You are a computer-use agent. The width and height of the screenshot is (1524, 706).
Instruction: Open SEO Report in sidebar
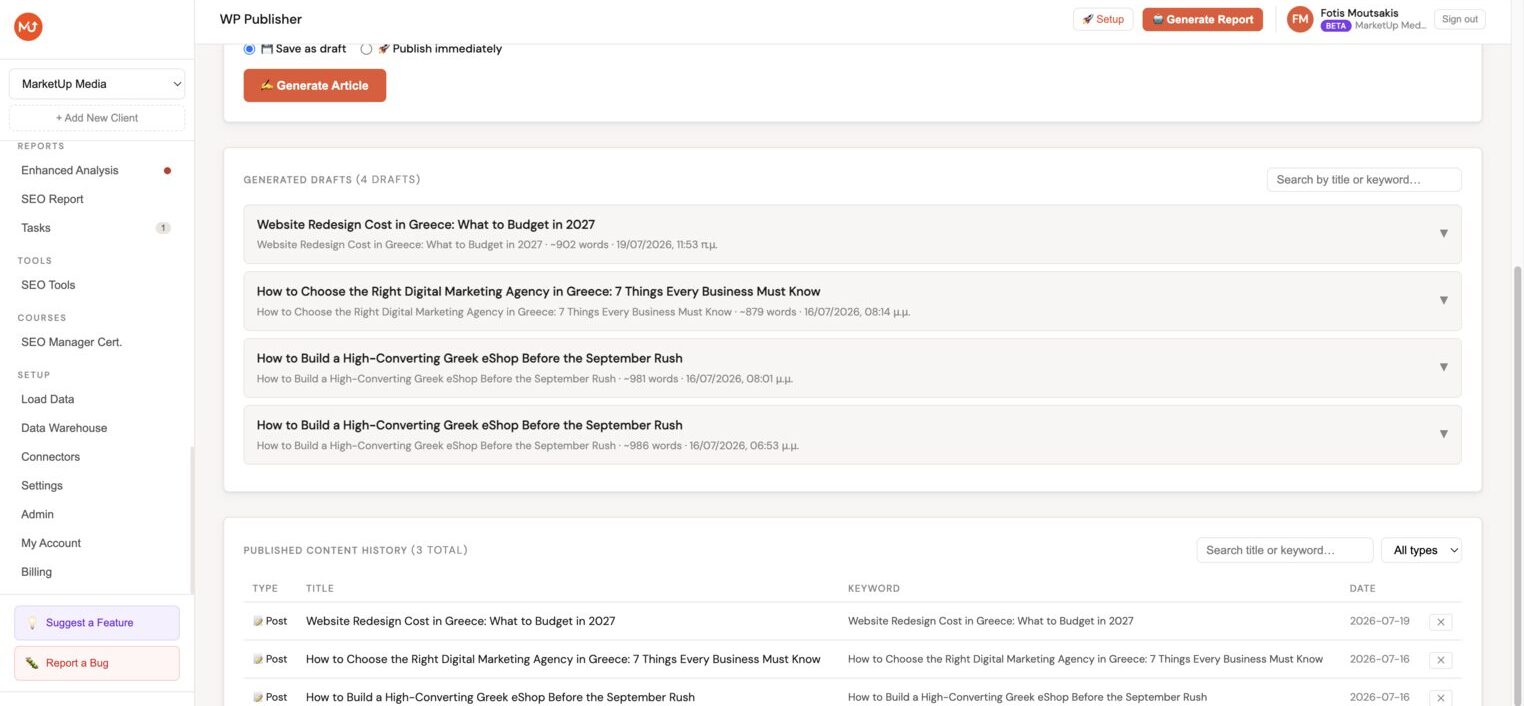[52, 199]
